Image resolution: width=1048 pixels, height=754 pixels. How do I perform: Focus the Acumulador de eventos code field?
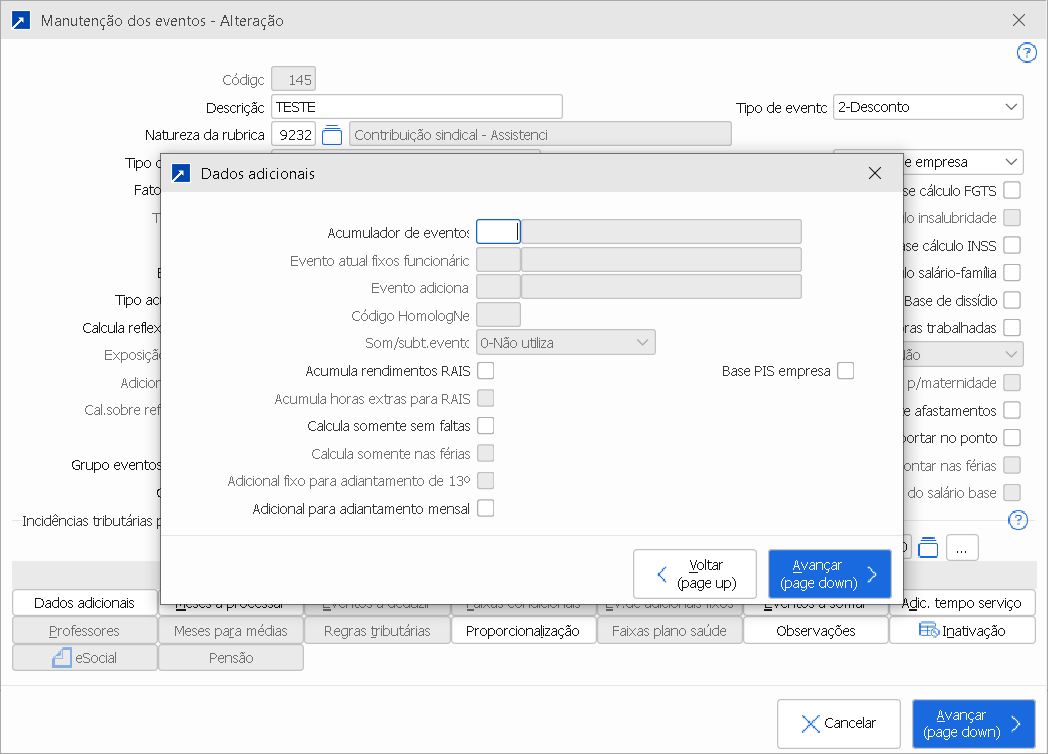(498, 232)
